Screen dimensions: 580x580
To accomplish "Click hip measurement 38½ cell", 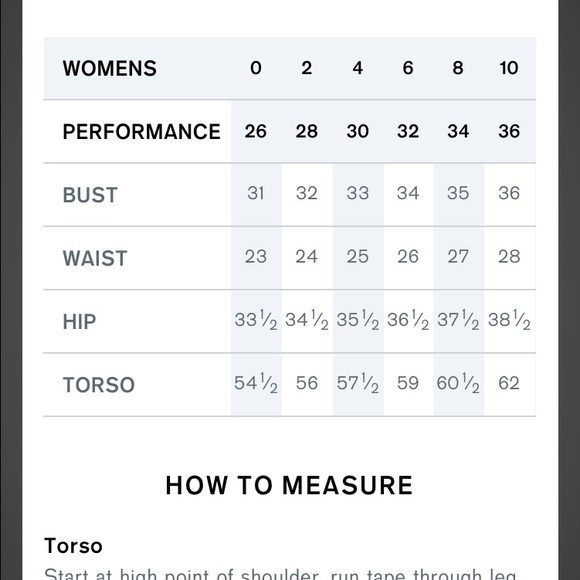I will (509, 320).
